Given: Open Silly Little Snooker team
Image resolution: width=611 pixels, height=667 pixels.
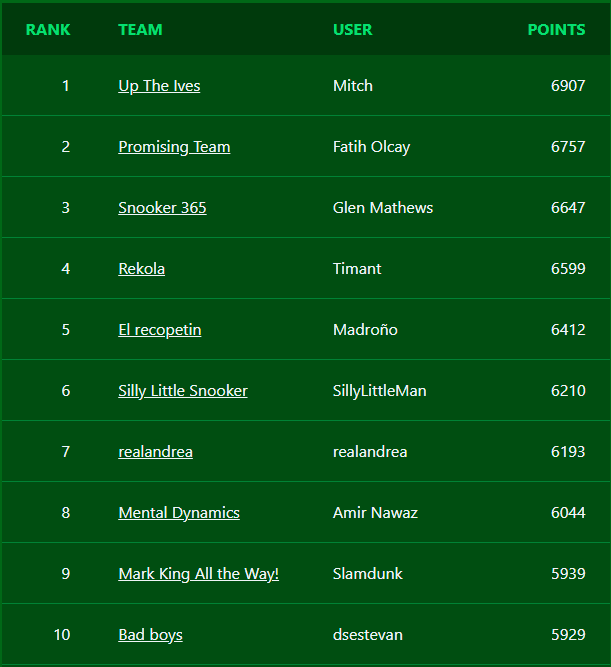Looking at the screenshot, I should pos(183,391).
